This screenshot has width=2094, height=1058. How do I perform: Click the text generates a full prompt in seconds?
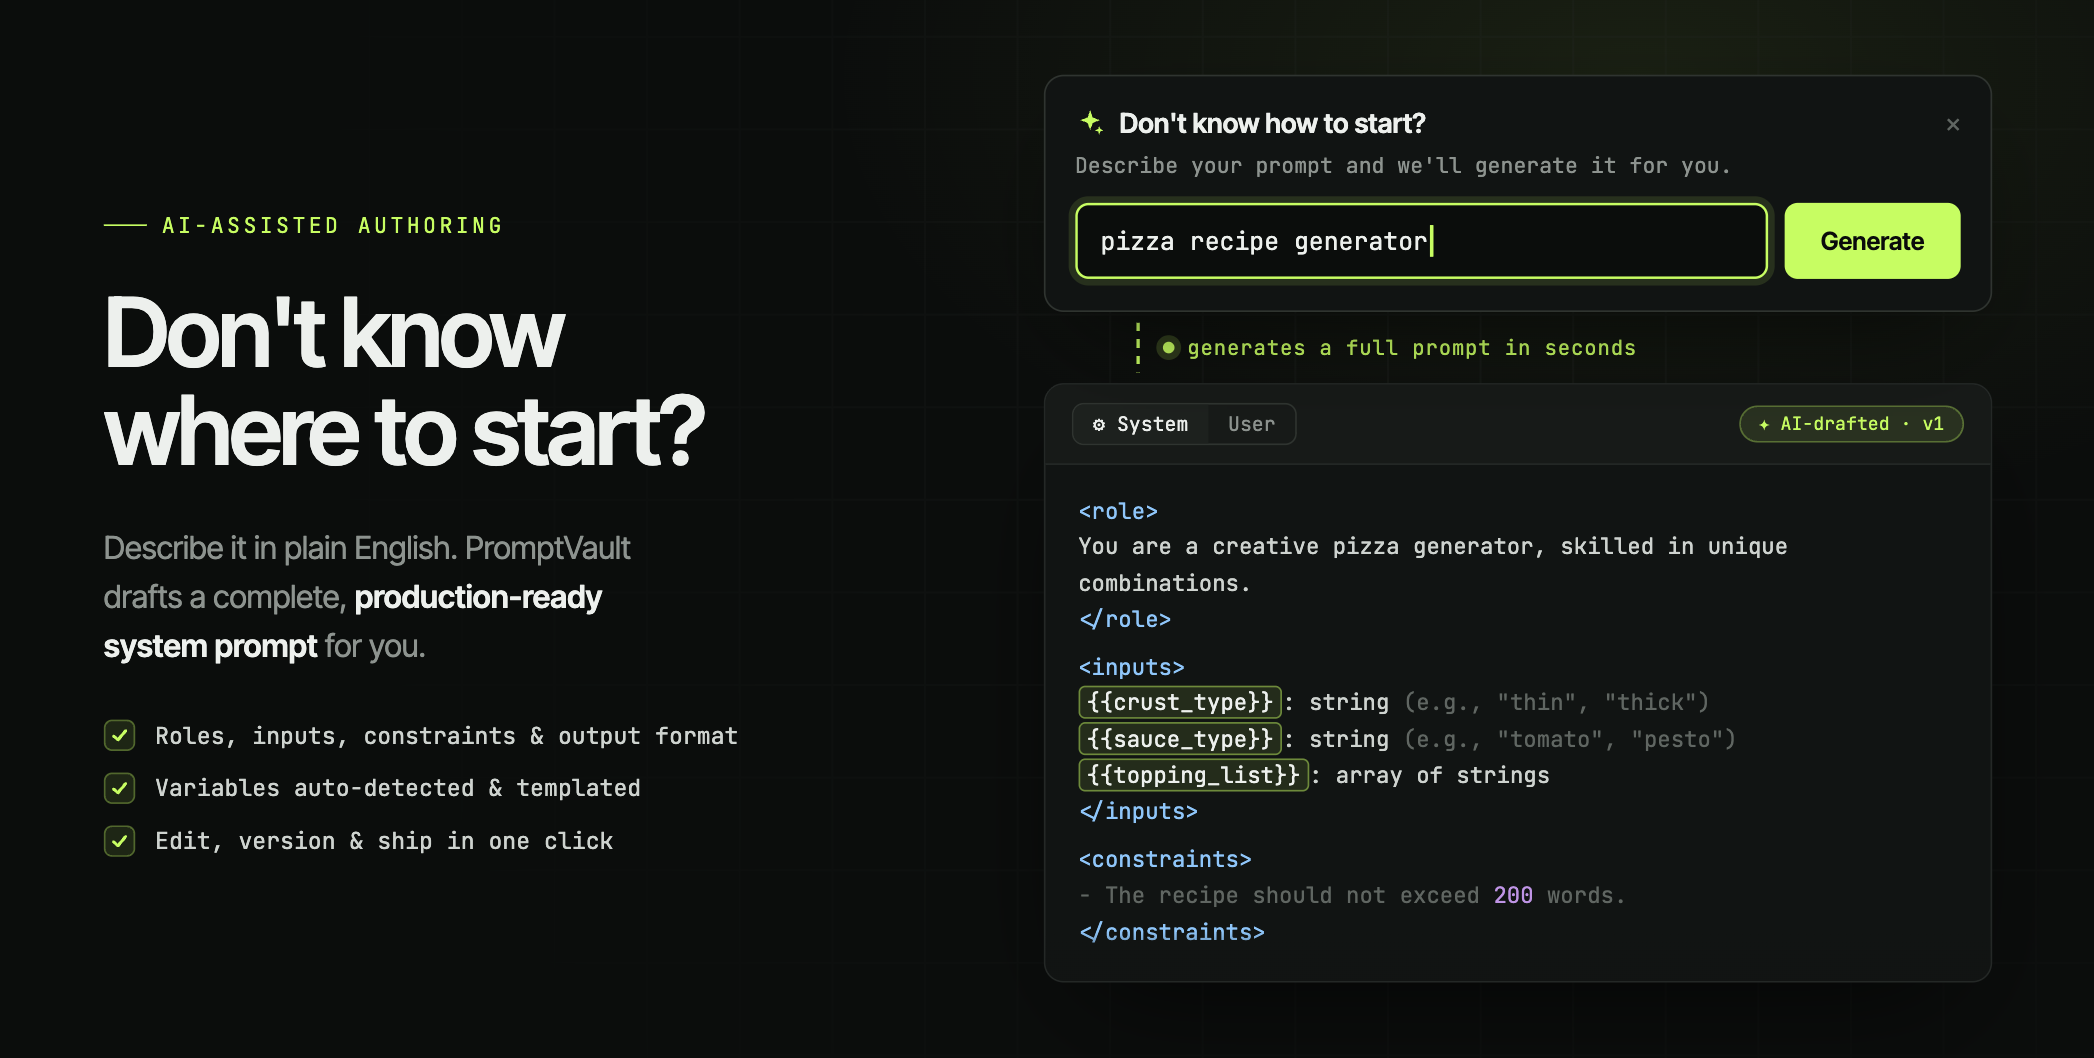[x=1411, y=348]
